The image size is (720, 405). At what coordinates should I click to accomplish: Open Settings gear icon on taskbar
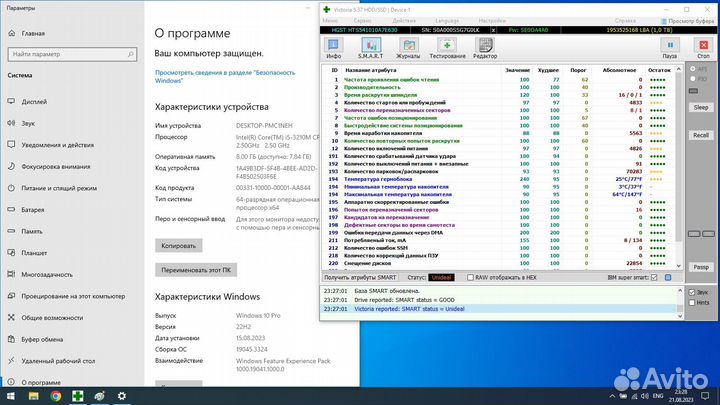click(122, 396)
